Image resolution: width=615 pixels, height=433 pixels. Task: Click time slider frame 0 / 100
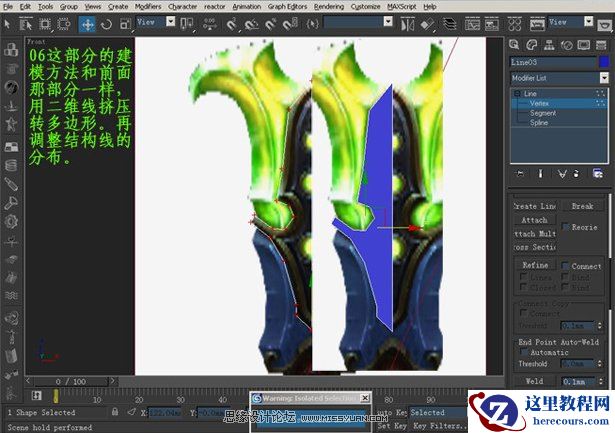coord(71,381)
